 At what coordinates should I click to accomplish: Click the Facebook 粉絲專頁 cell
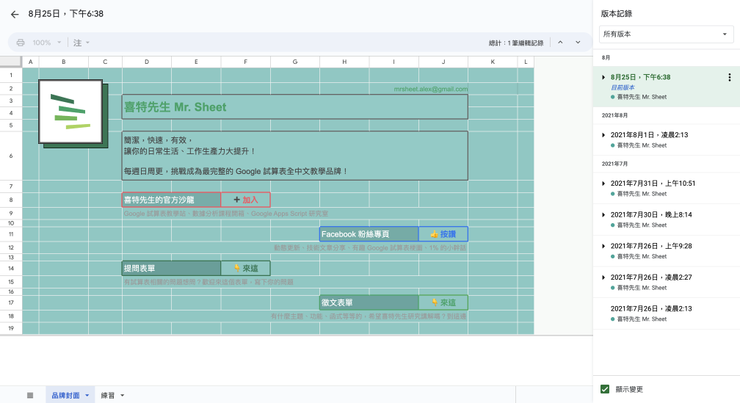pos(369,234)
